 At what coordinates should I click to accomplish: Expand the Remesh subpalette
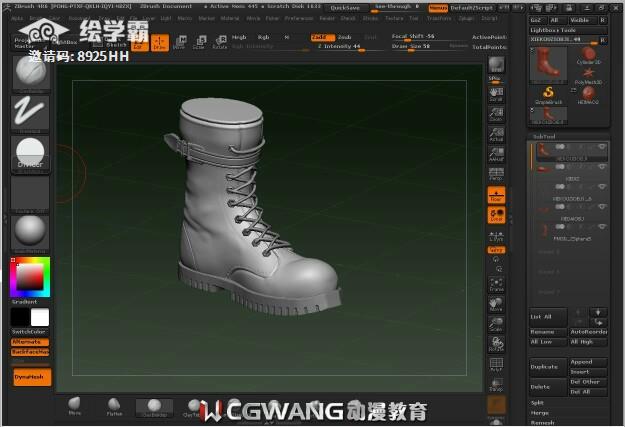click(x=542, y=422)
